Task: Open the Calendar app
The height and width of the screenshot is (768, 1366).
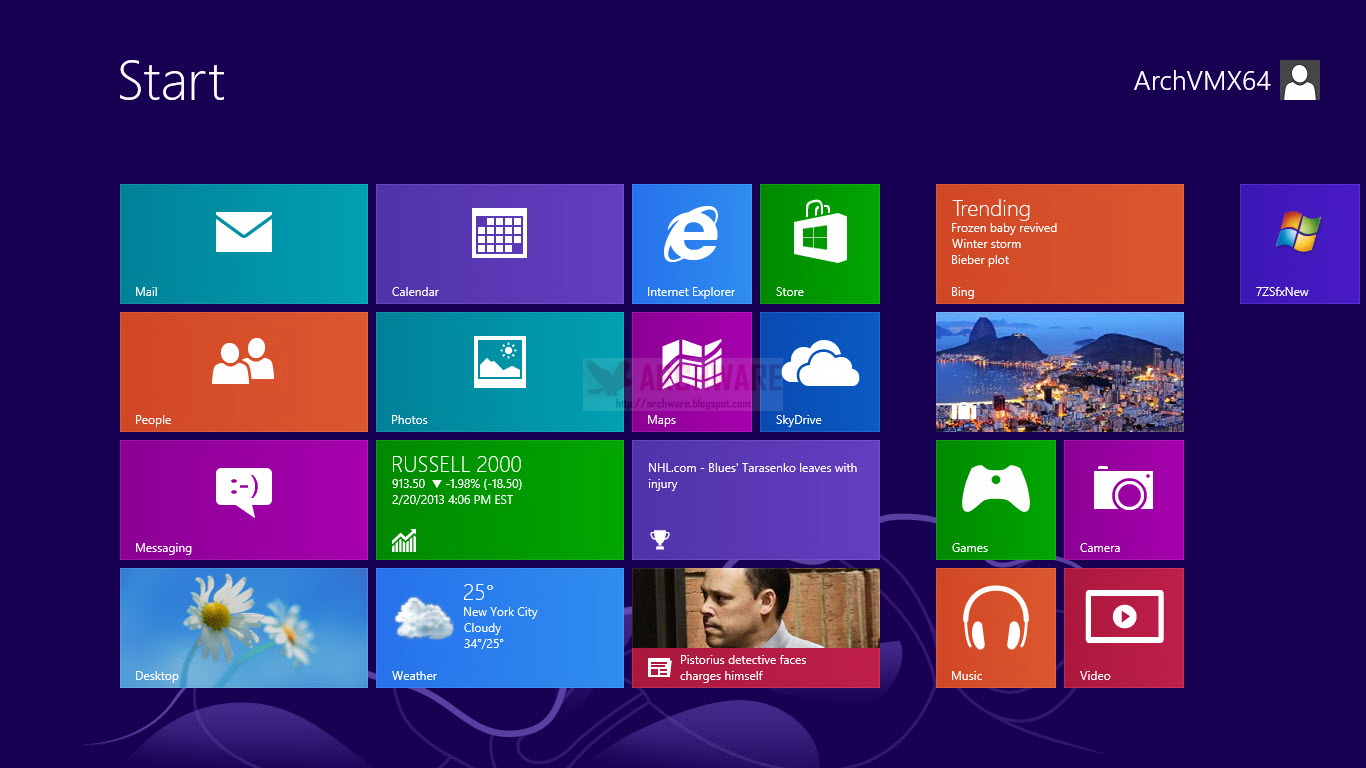Action: tap(499, 243)
